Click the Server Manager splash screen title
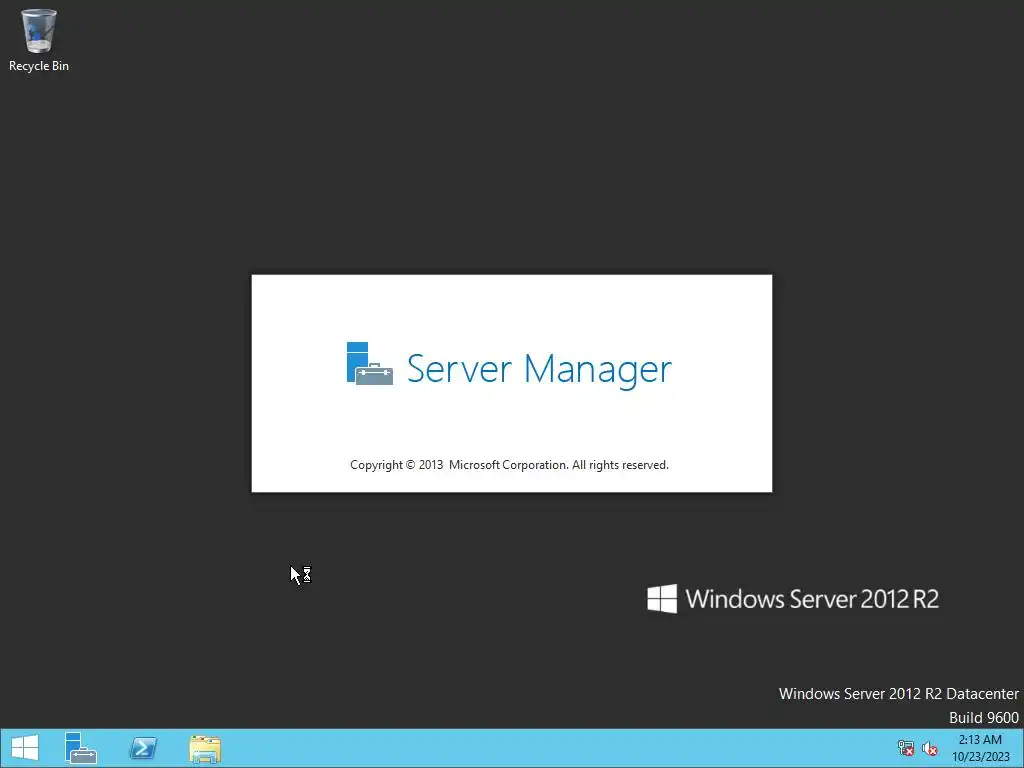This screenshot has width=1024, height=768. pos(539,369)
